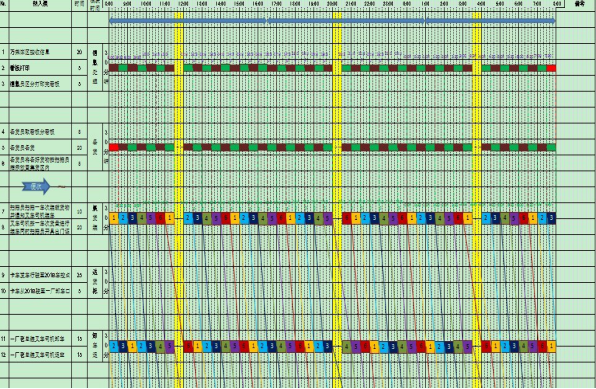Click the first orange 1 block in row 7
596x389 pixels.
pos(114,218)
